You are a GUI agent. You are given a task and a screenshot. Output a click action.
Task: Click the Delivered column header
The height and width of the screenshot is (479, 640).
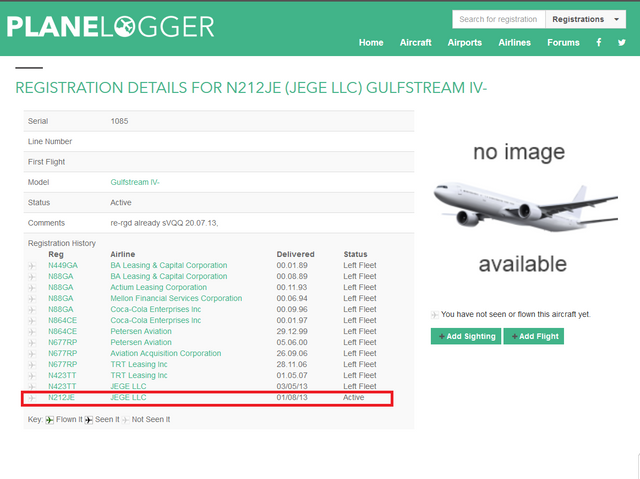(296, 254)
